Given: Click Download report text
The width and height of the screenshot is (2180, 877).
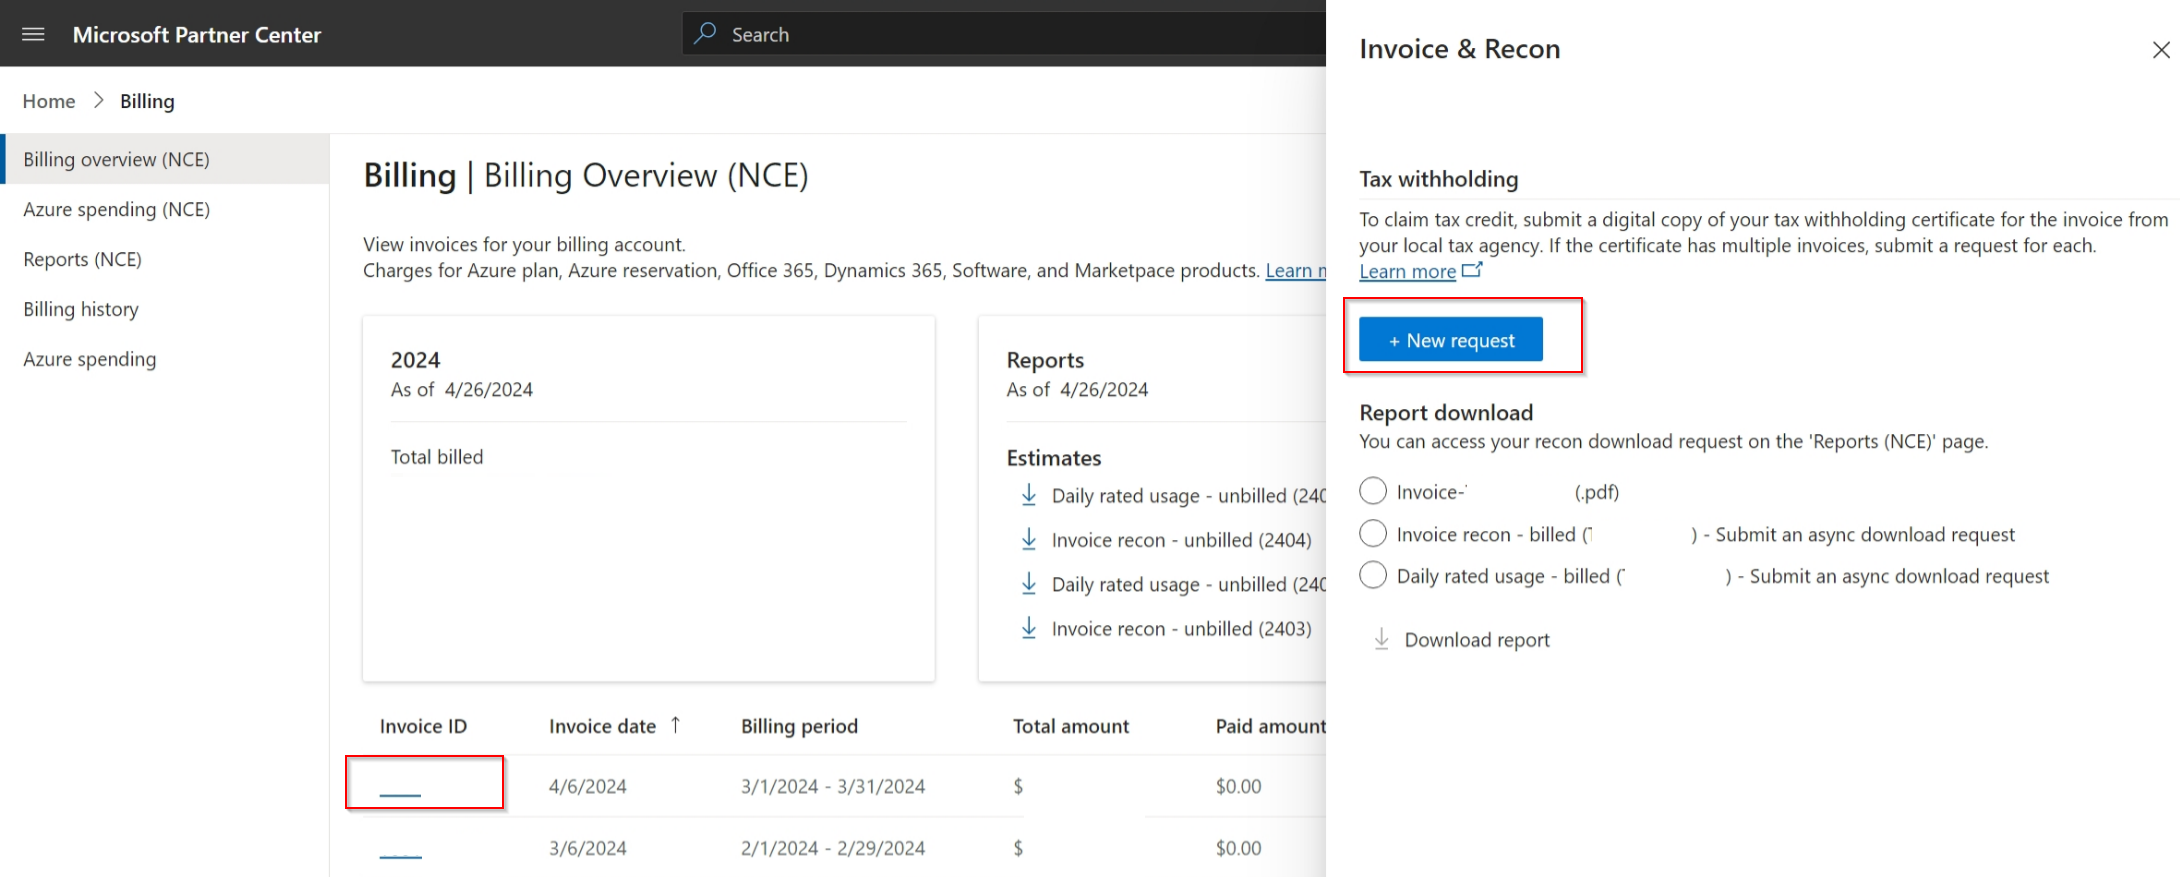Looking at the screenshot, I should (x=1477, y=640).
